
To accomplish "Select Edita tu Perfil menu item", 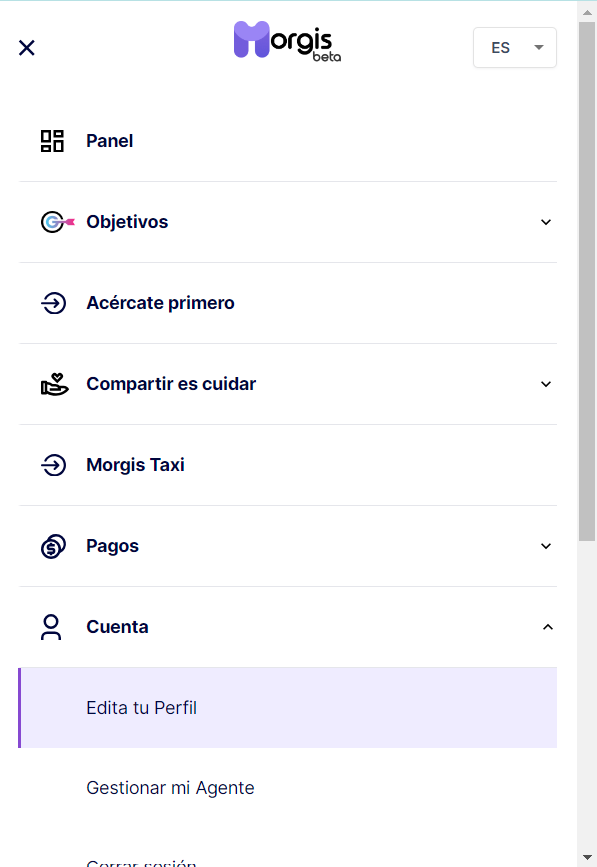I will (287, 708).
